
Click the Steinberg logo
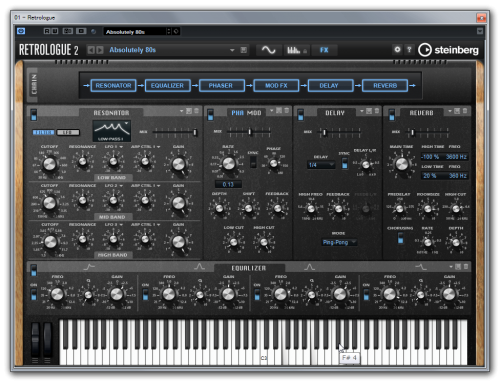[x=448, y=50]
